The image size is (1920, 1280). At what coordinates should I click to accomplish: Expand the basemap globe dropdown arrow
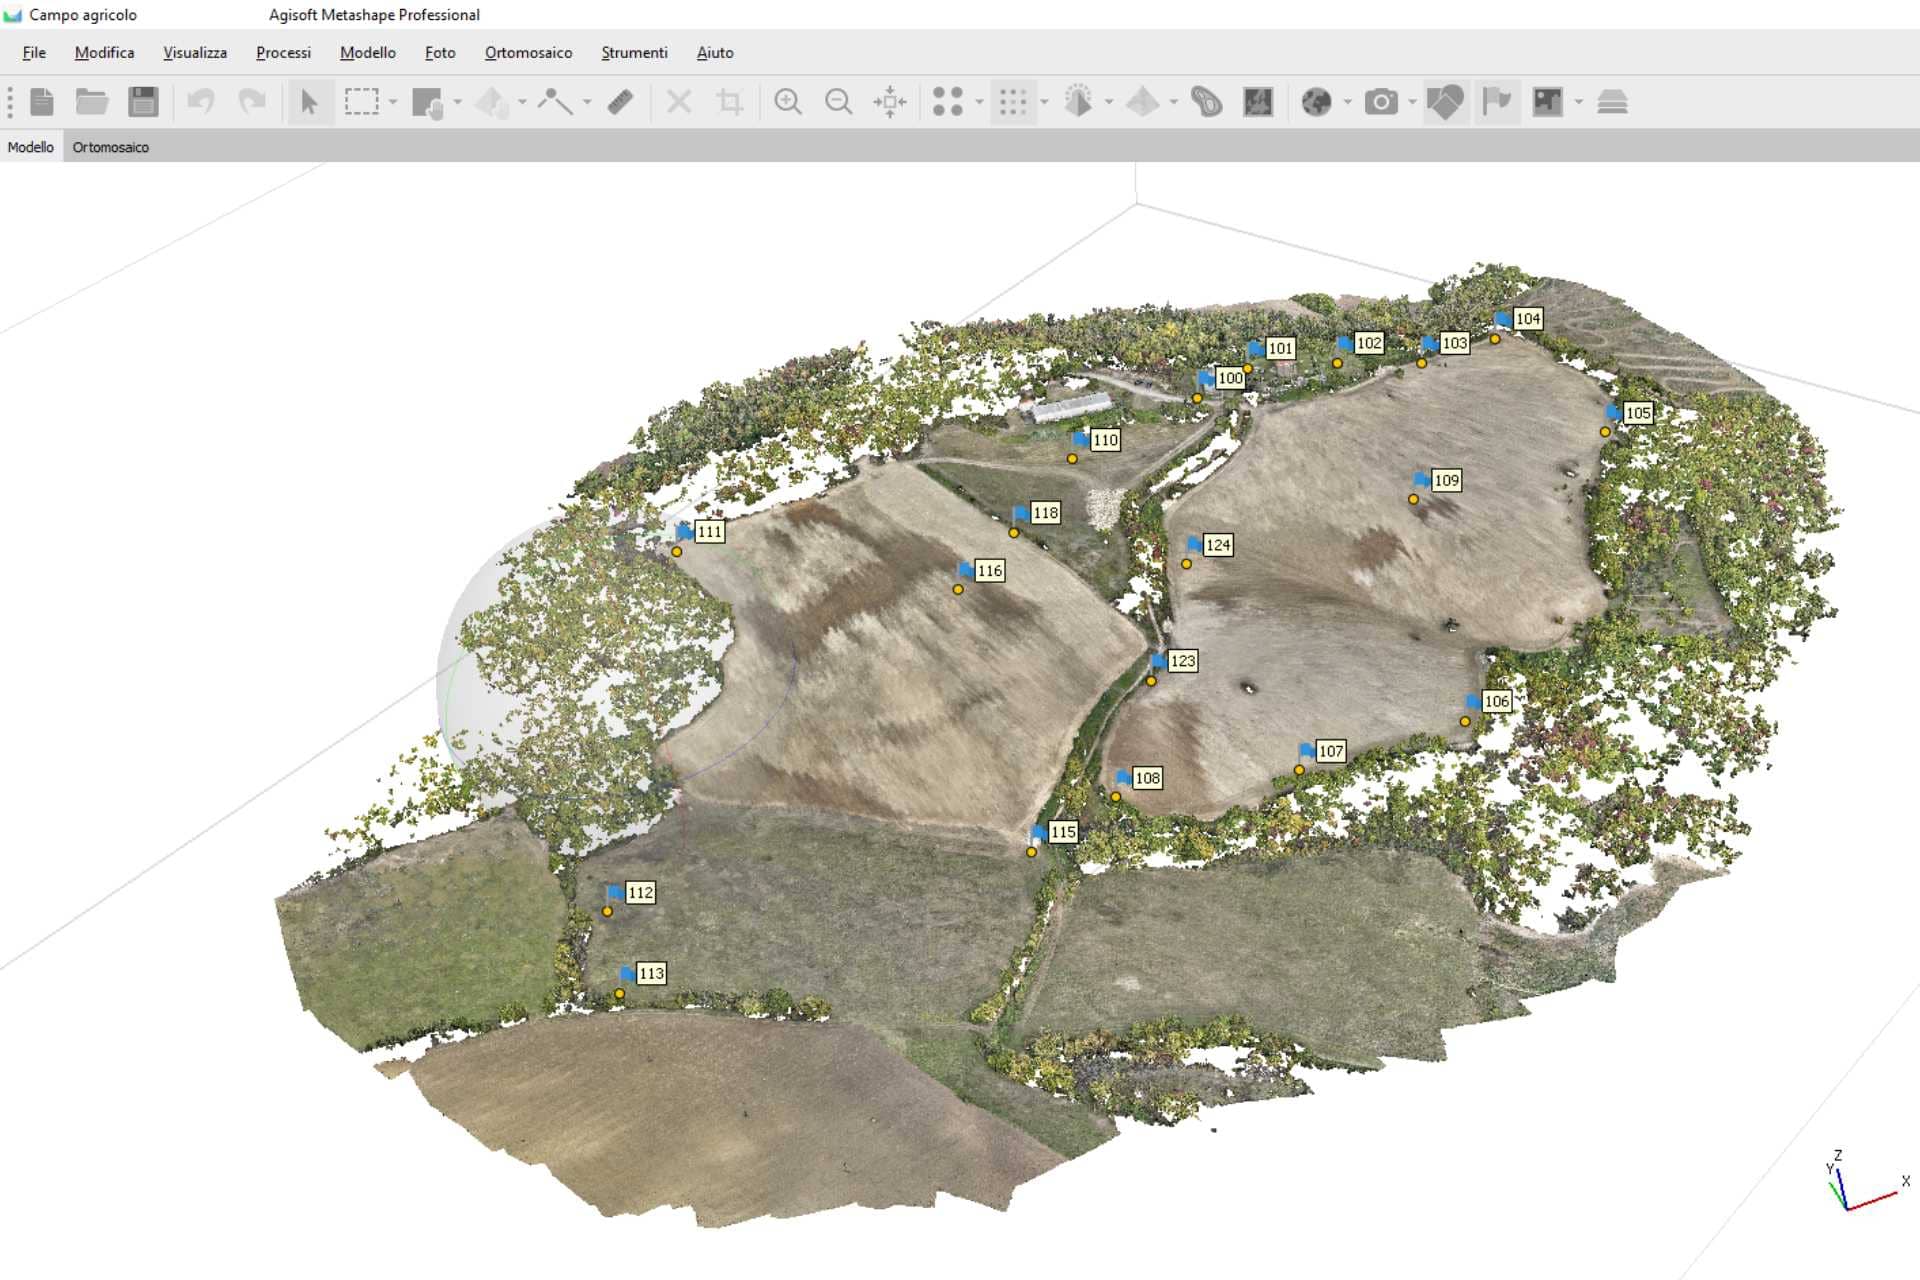pos(1347,102)
